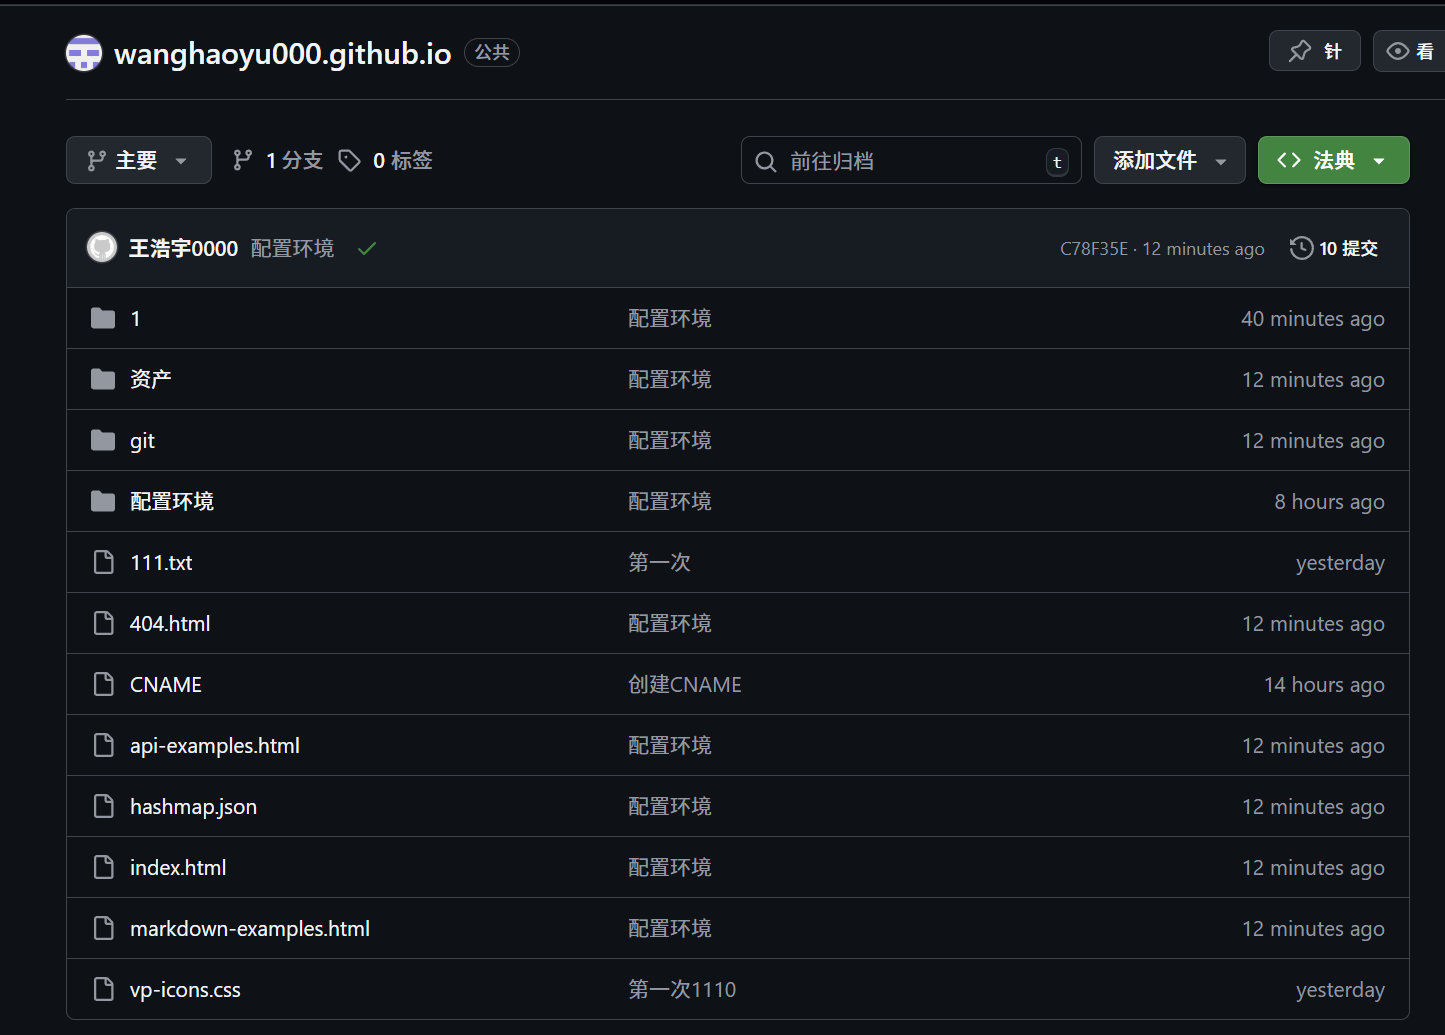Click the green commit status checkmark
This screenshot has width=1445, height=1035.
[367, 249]
